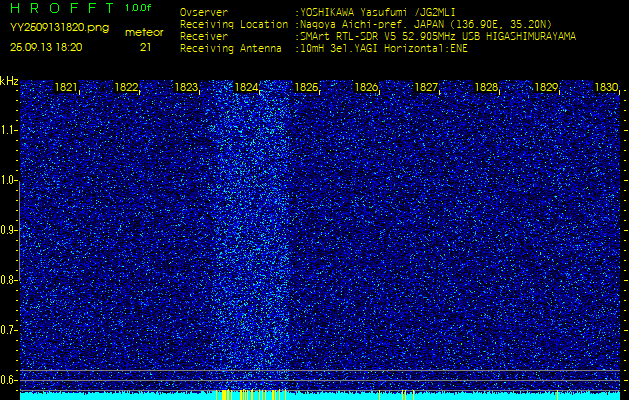
Task: Click the 1821 time marker
Action: point(66,87)
